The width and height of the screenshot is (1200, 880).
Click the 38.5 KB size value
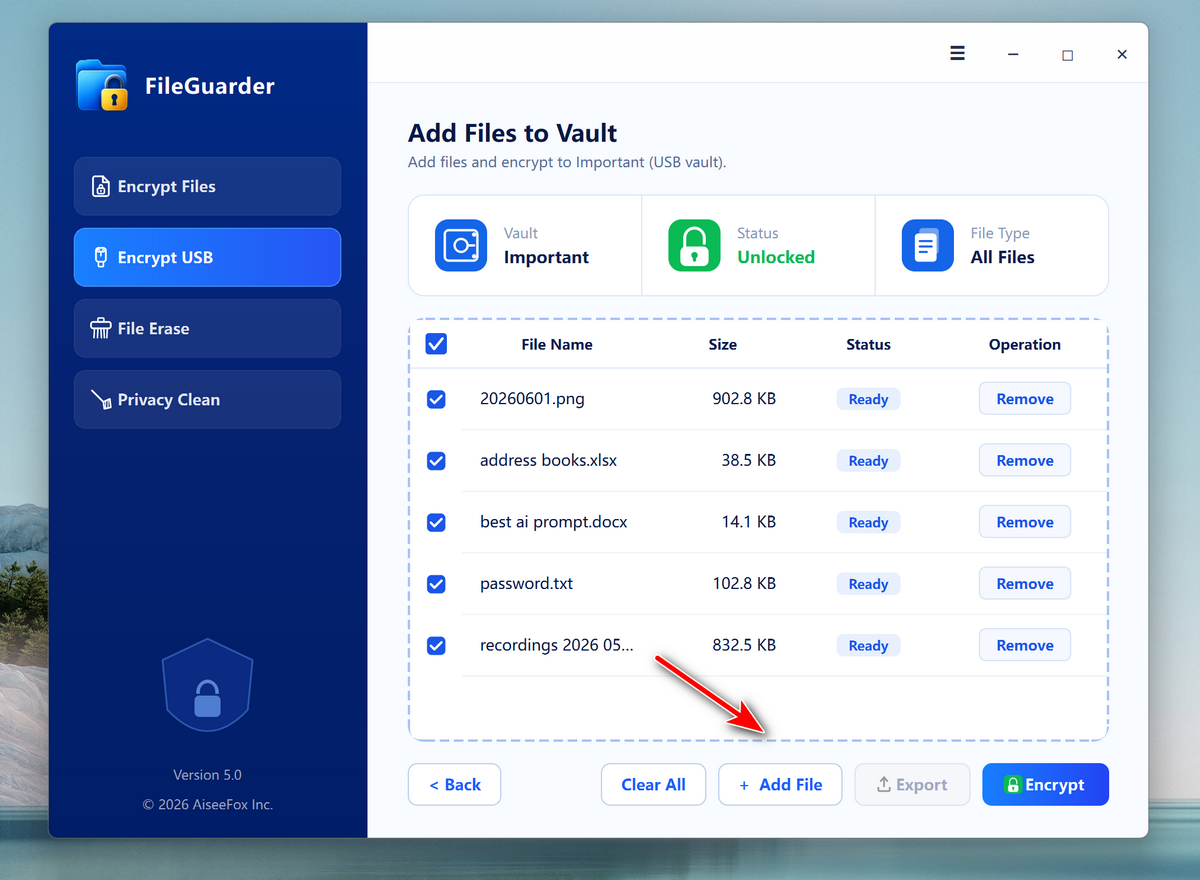click(x=749, y=461)
